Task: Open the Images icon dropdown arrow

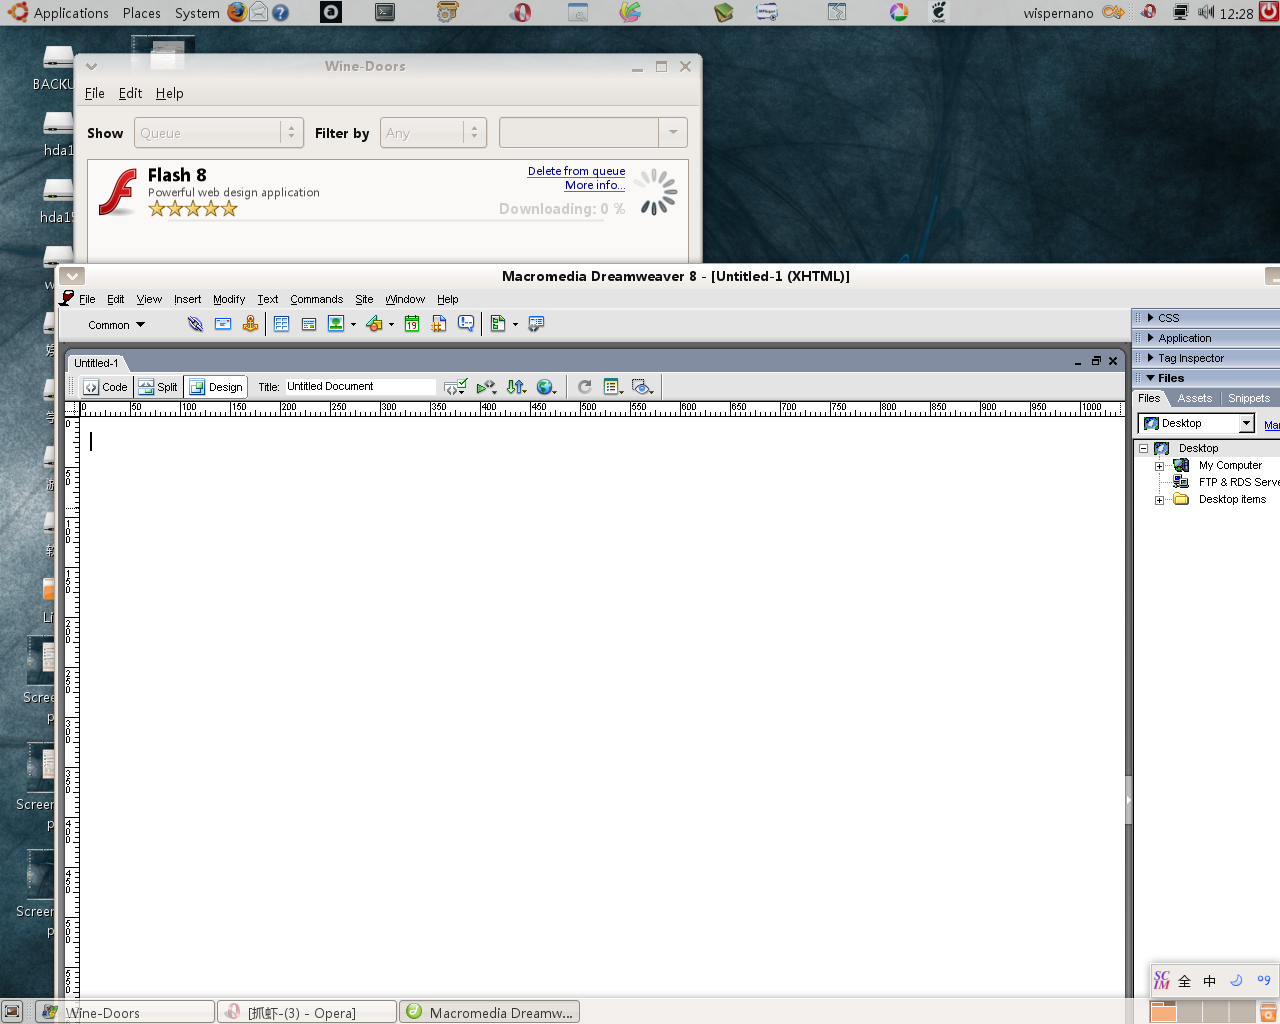Action: pos(353,325)
